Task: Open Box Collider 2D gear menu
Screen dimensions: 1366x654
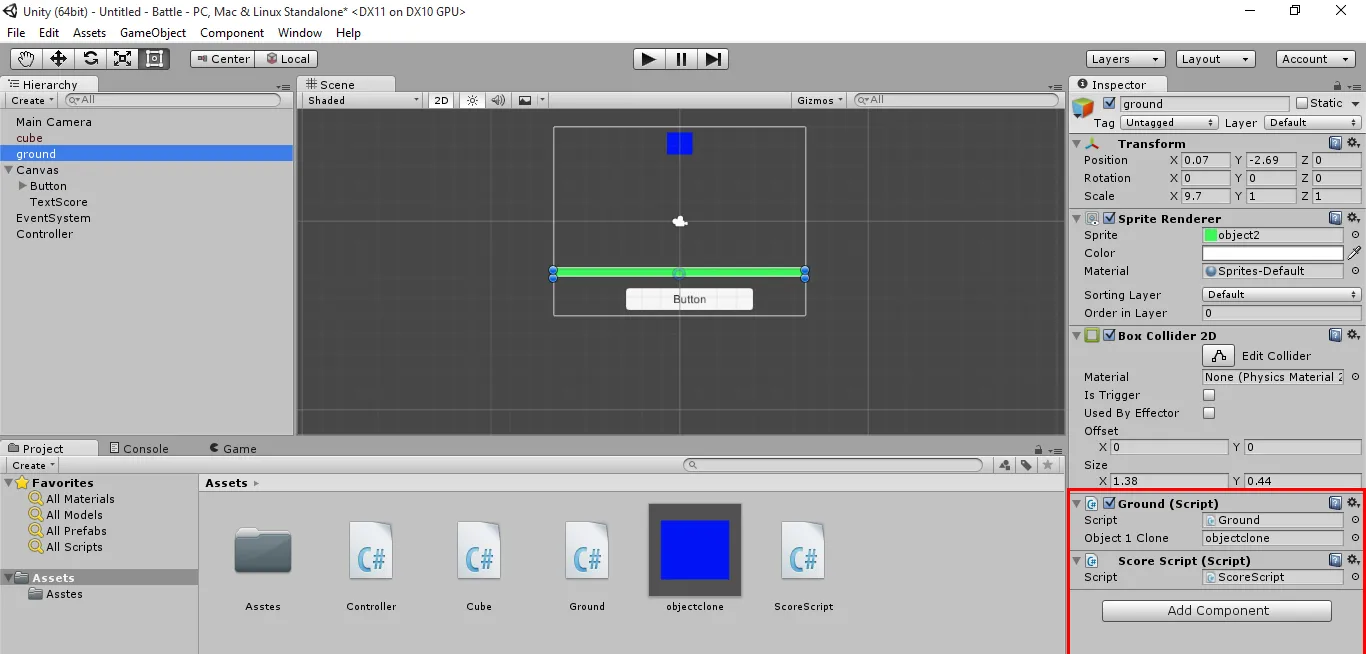Action: [x=1353, y=335]
